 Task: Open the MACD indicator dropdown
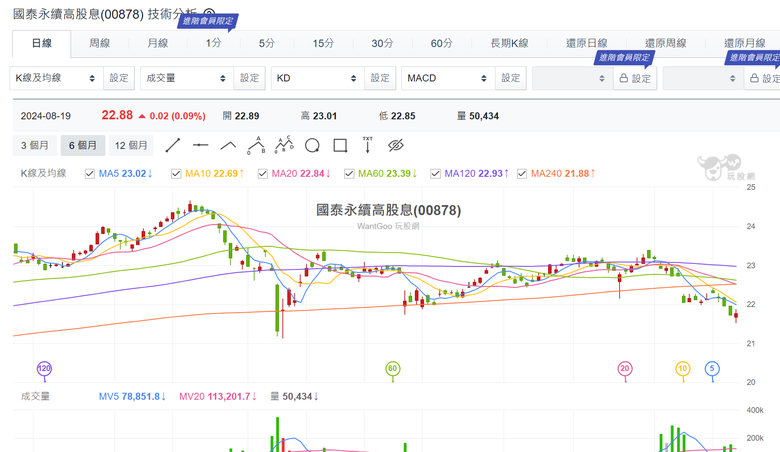coord(448,78)
